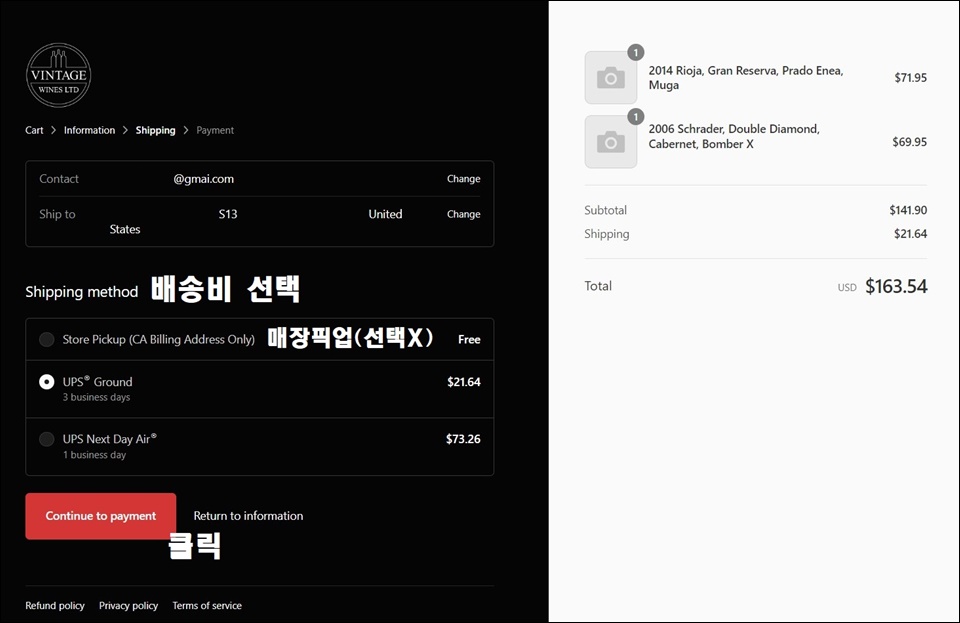Select Store Pickup shipping option
Image resolution: width=960 pixels, height=623 pixels.
tap(47, 340)
